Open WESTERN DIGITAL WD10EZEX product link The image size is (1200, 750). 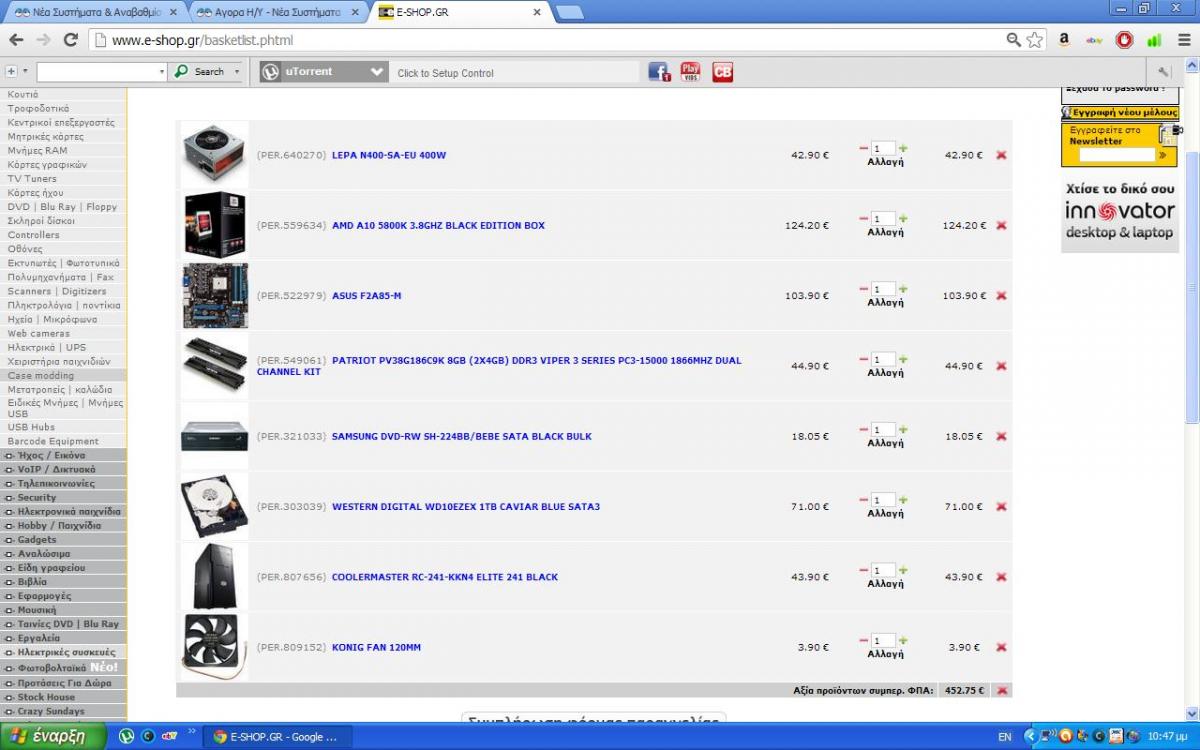click(466, 507)
